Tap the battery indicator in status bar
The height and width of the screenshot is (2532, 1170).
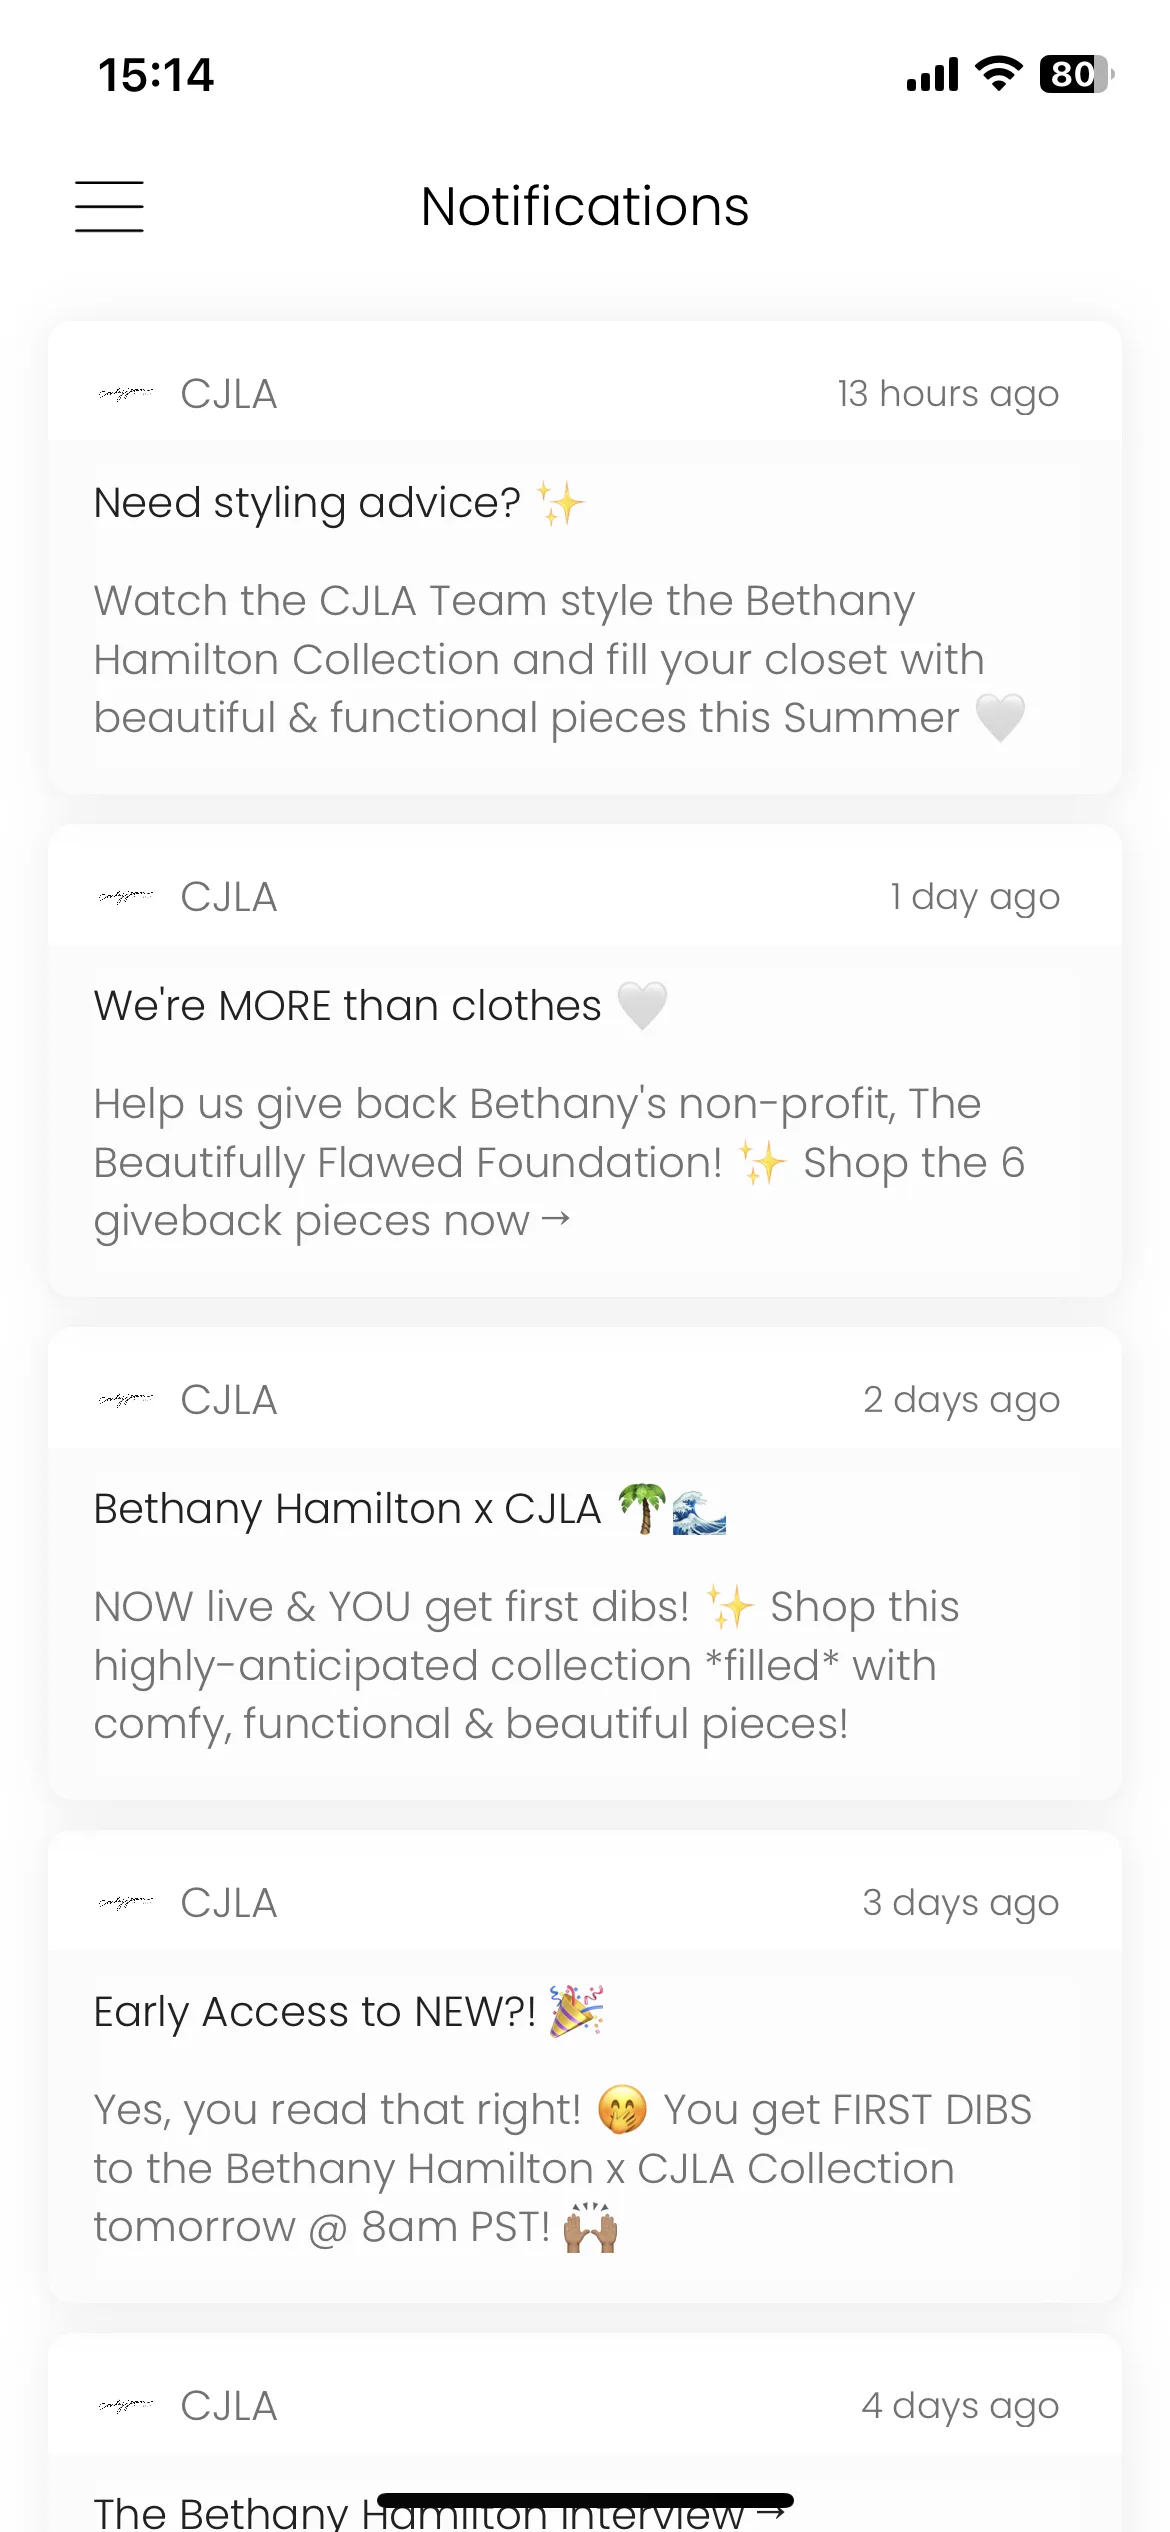coord(1077,74)
